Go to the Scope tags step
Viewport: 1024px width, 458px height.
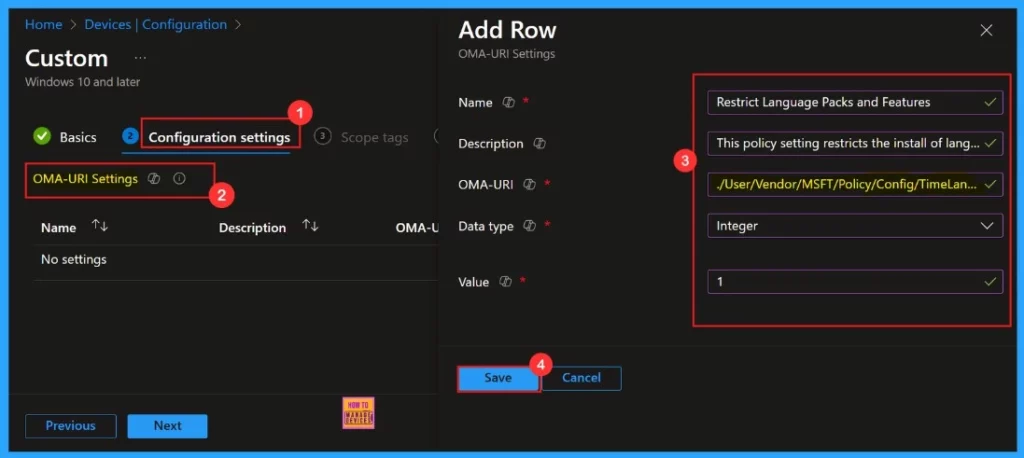361,137
